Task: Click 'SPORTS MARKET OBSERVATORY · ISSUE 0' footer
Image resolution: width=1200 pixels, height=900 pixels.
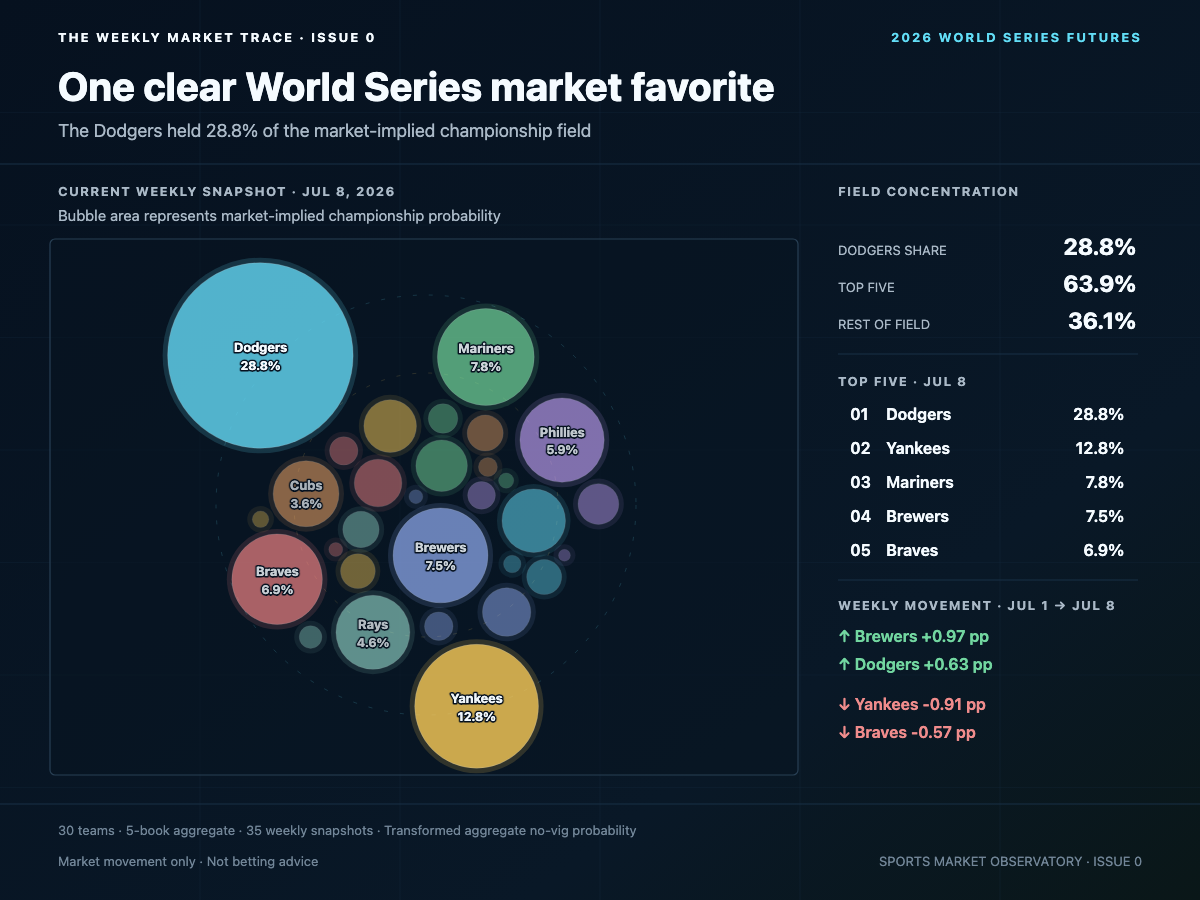Action: coord(1010,861)
